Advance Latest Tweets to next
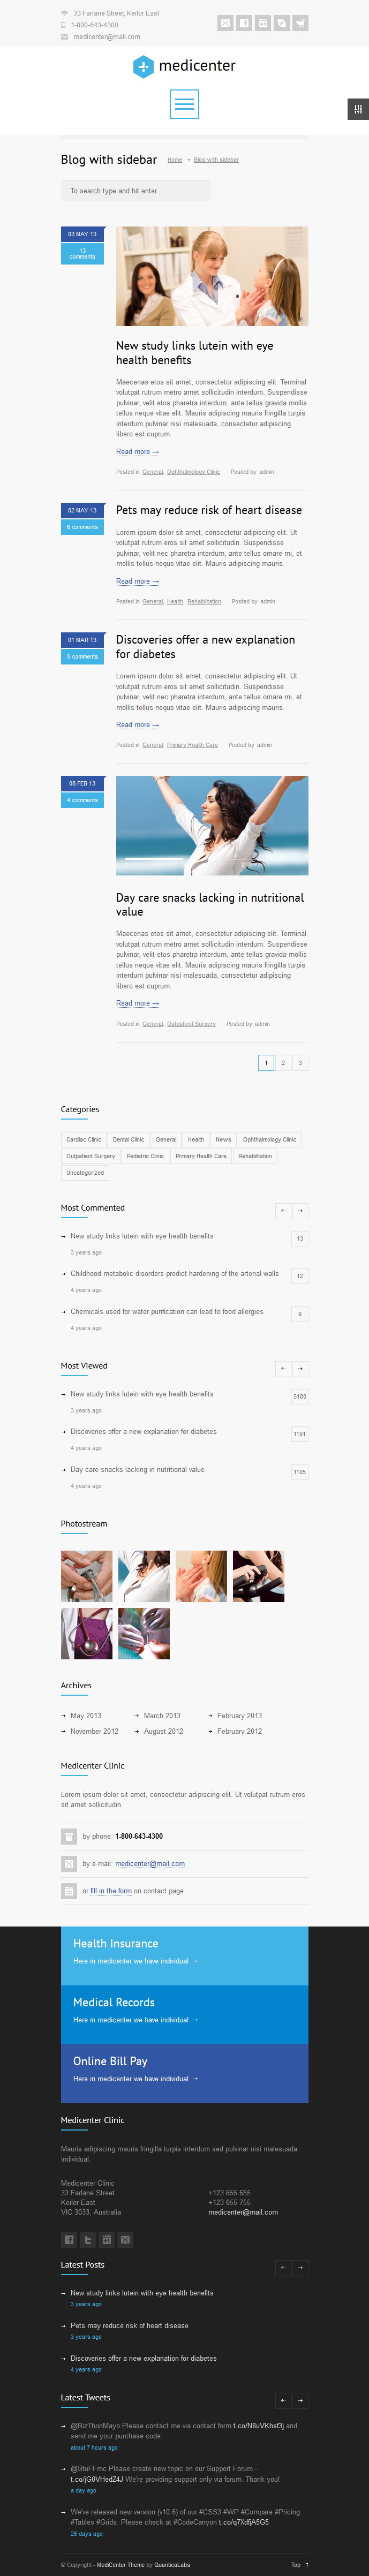The width and height of the screenshot is (369, 2576). 300,2400
